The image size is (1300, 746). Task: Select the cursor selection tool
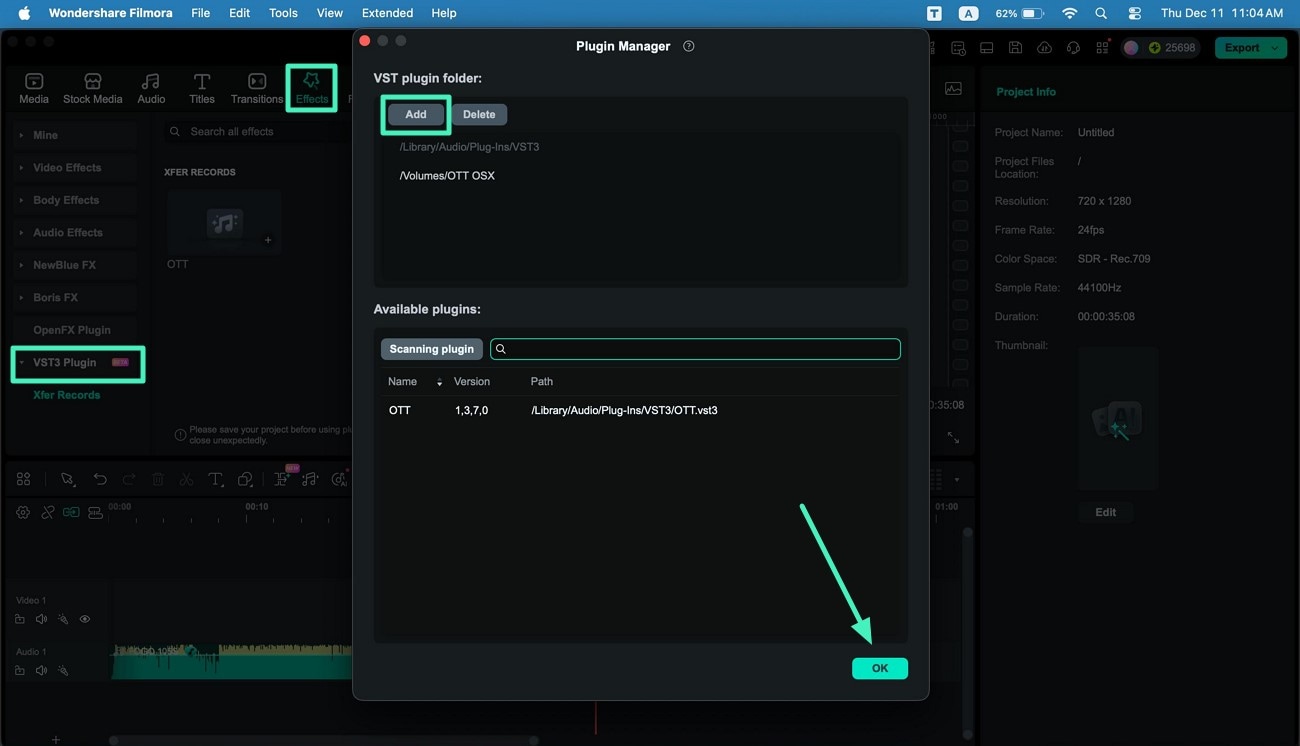click(68, 479)
